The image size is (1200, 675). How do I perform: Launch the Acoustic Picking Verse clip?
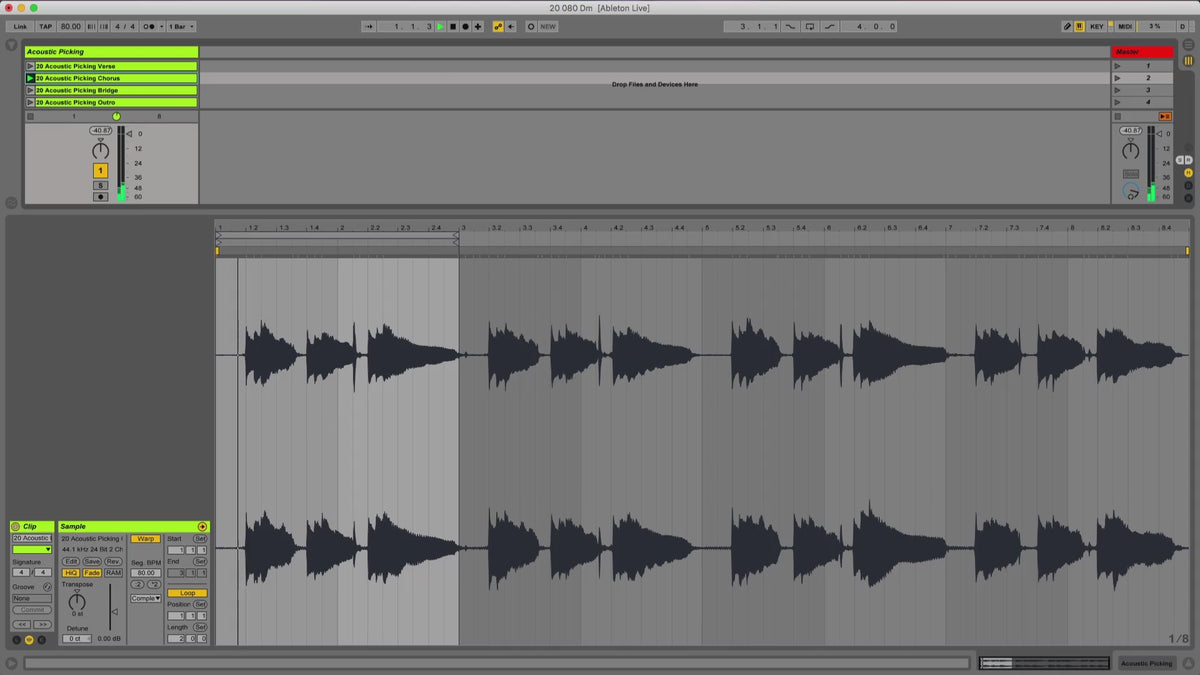coord(30,66)
